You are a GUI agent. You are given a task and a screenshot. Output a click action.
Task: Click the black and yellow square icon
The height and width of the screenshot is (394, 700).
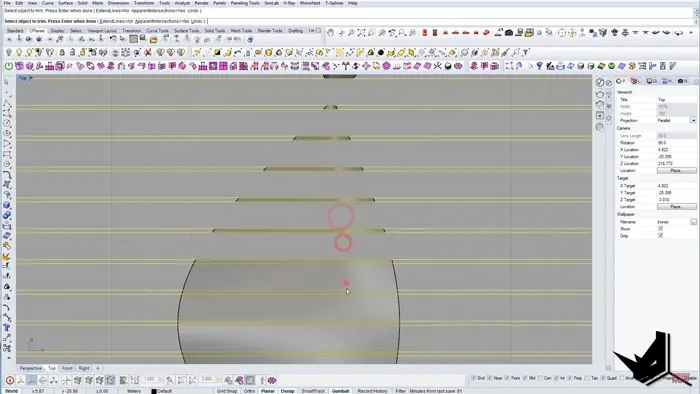point(217,53)
